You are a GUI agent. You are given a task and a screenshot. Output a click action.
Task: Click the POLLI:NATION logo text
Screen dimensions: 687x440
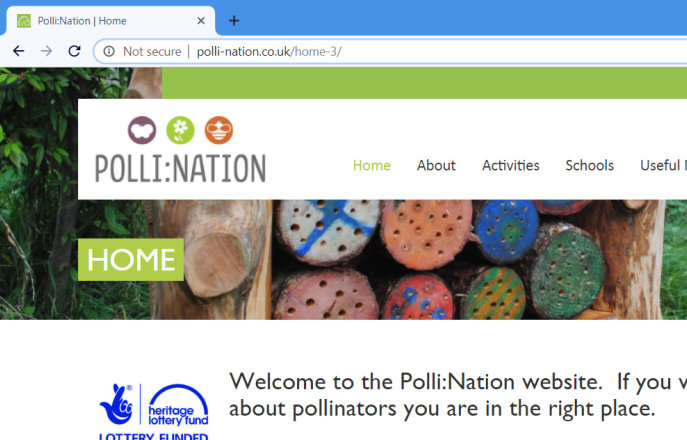point(181,168)
